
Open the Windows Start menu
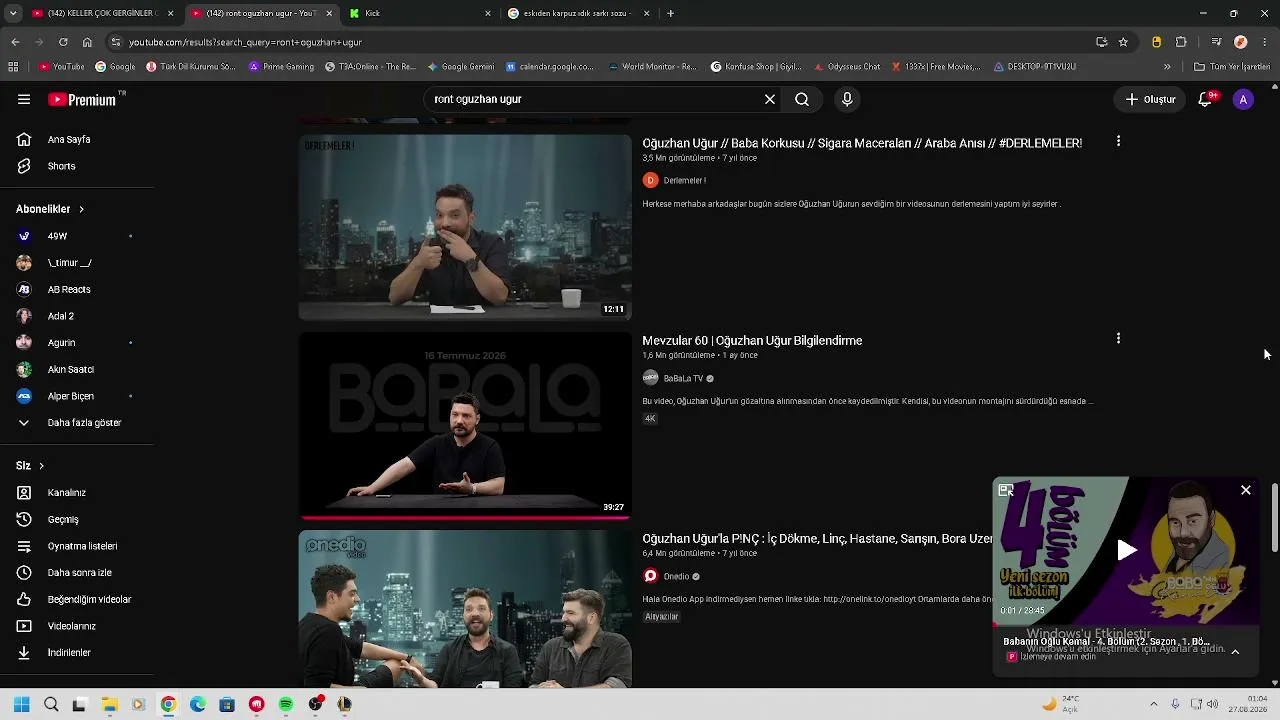coord(21,704)
